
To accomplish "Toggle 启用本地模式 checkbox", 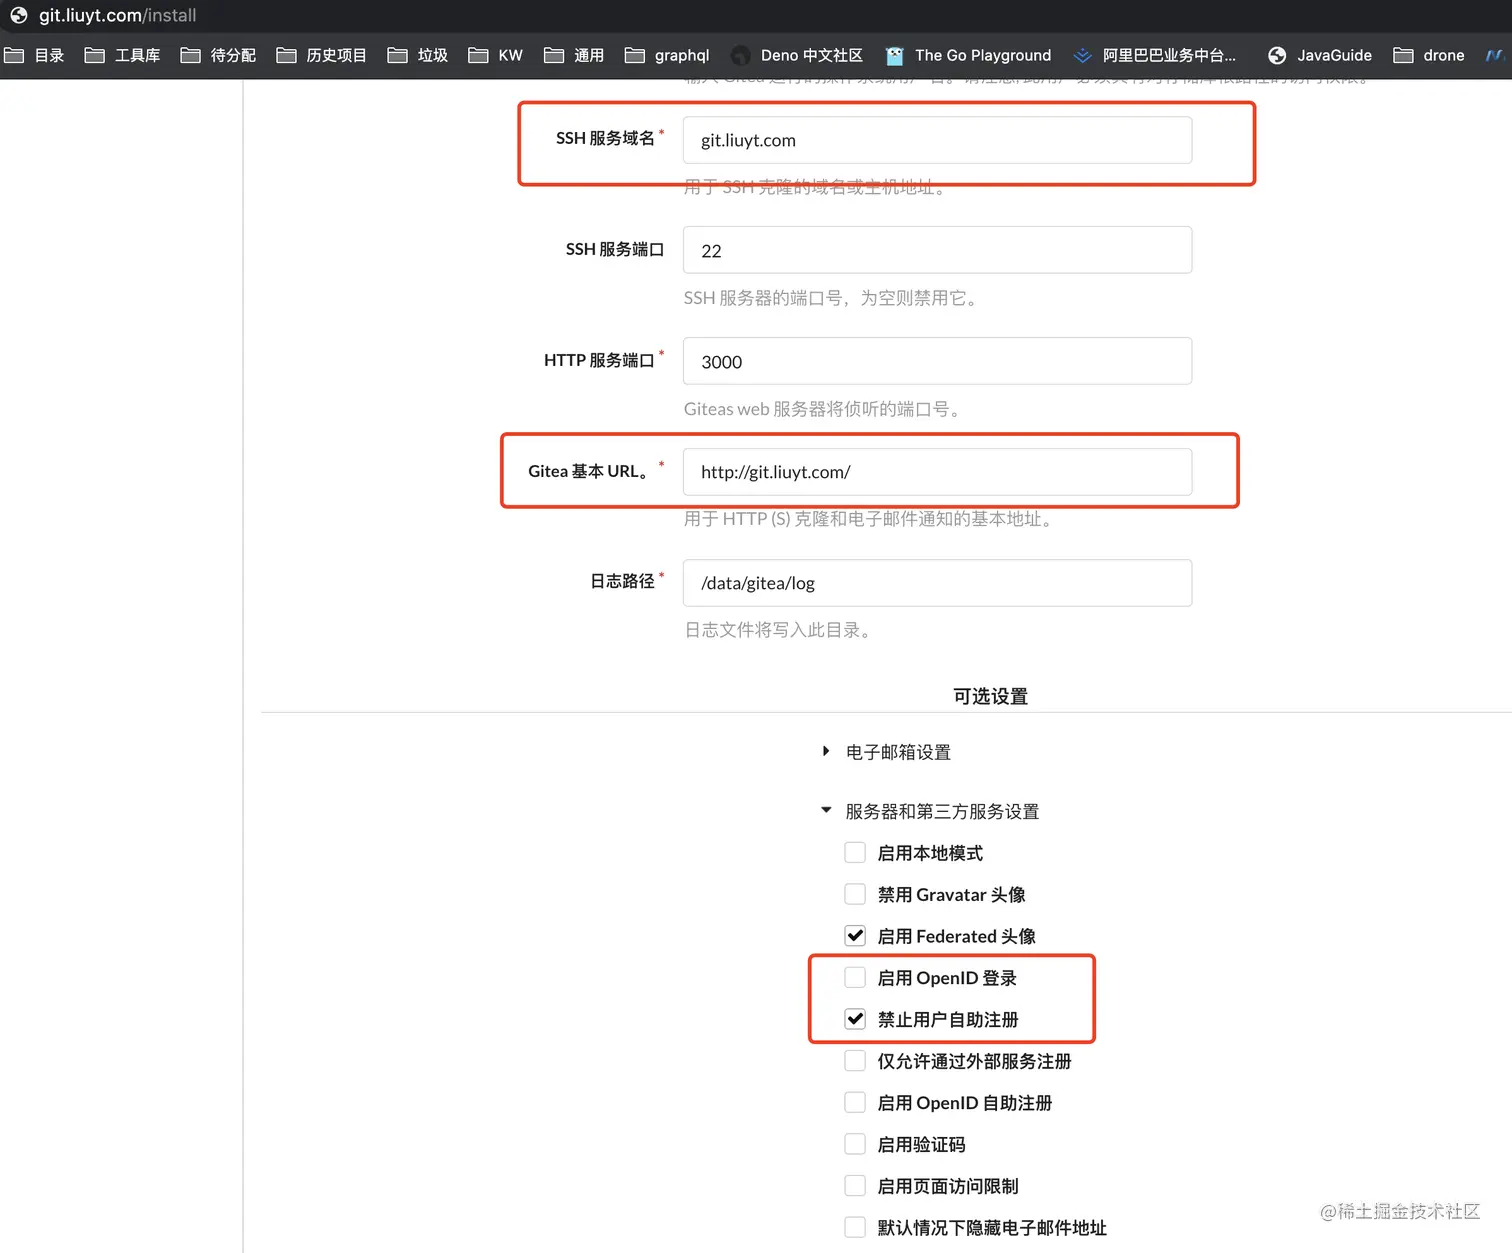I will pos(855,852).
